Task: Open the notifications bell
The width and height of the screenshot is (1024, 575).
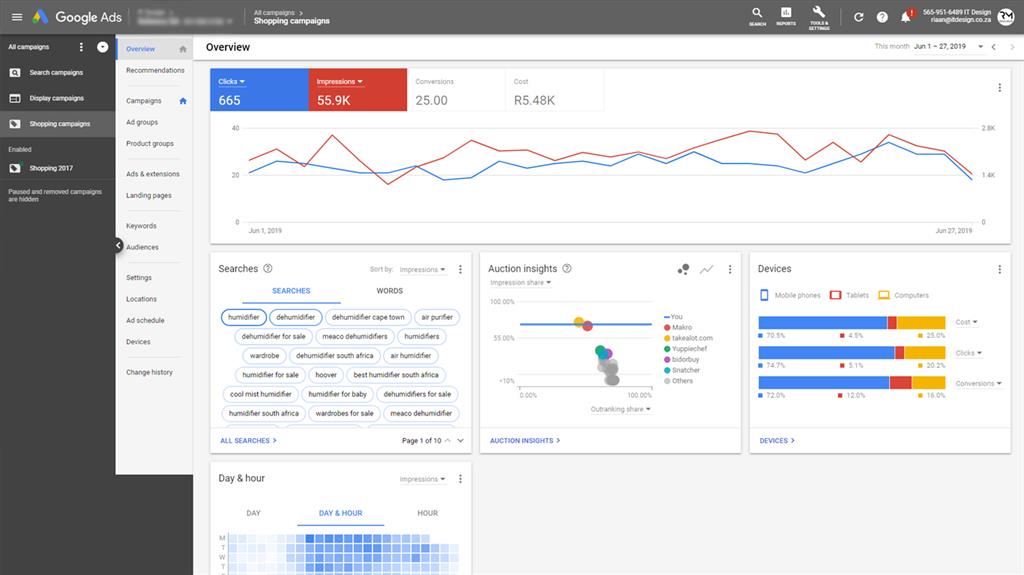Action: tap(906, 17)
